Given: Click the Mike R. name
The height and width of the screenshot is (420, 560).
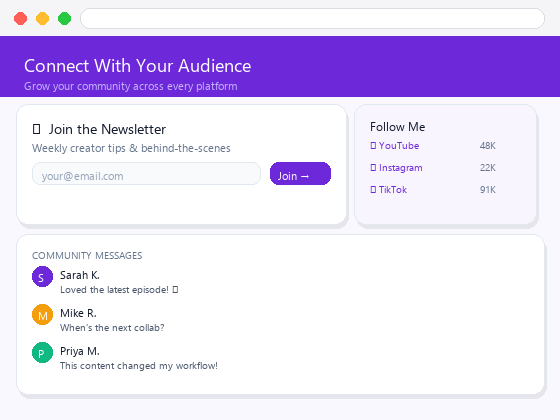Looking at the screenshot, I should pos(78,313).
